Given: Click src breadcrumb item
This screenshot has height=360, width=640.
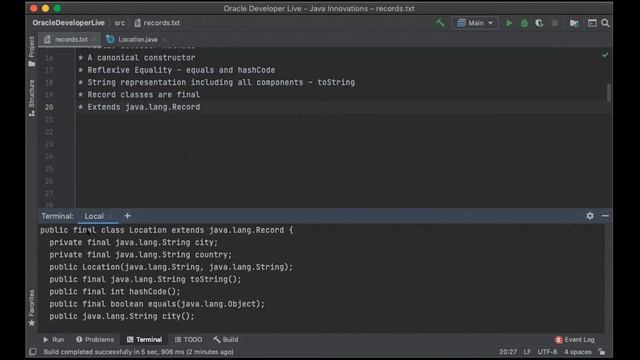Looking at the screenshot, I should tap(120, 23).
